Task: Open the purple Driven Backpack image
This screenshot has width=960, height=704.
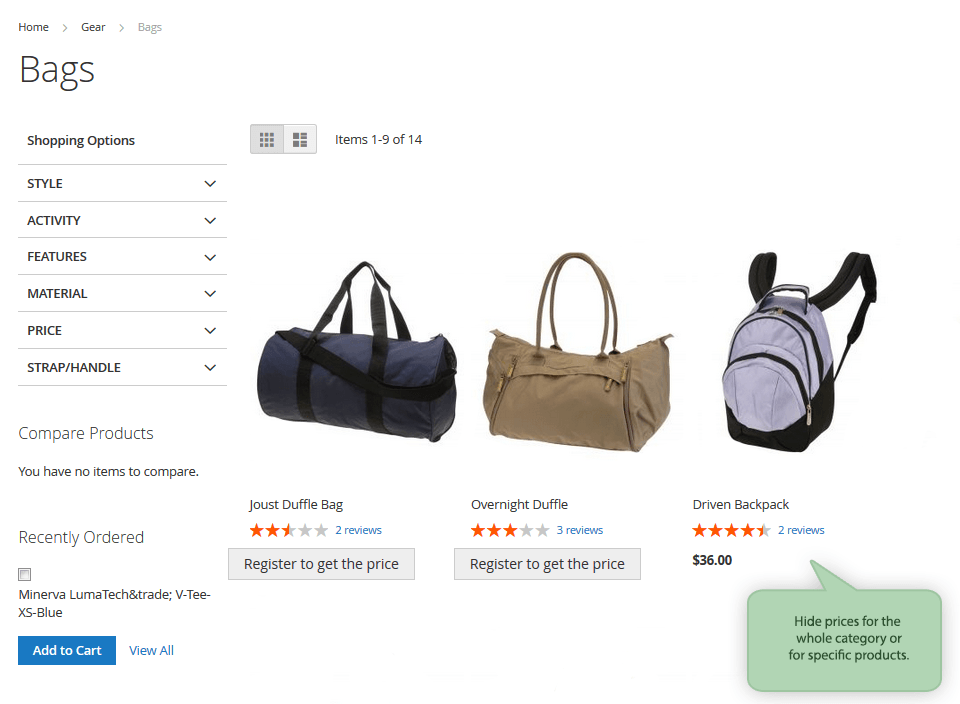Action: tap(799, 351)
